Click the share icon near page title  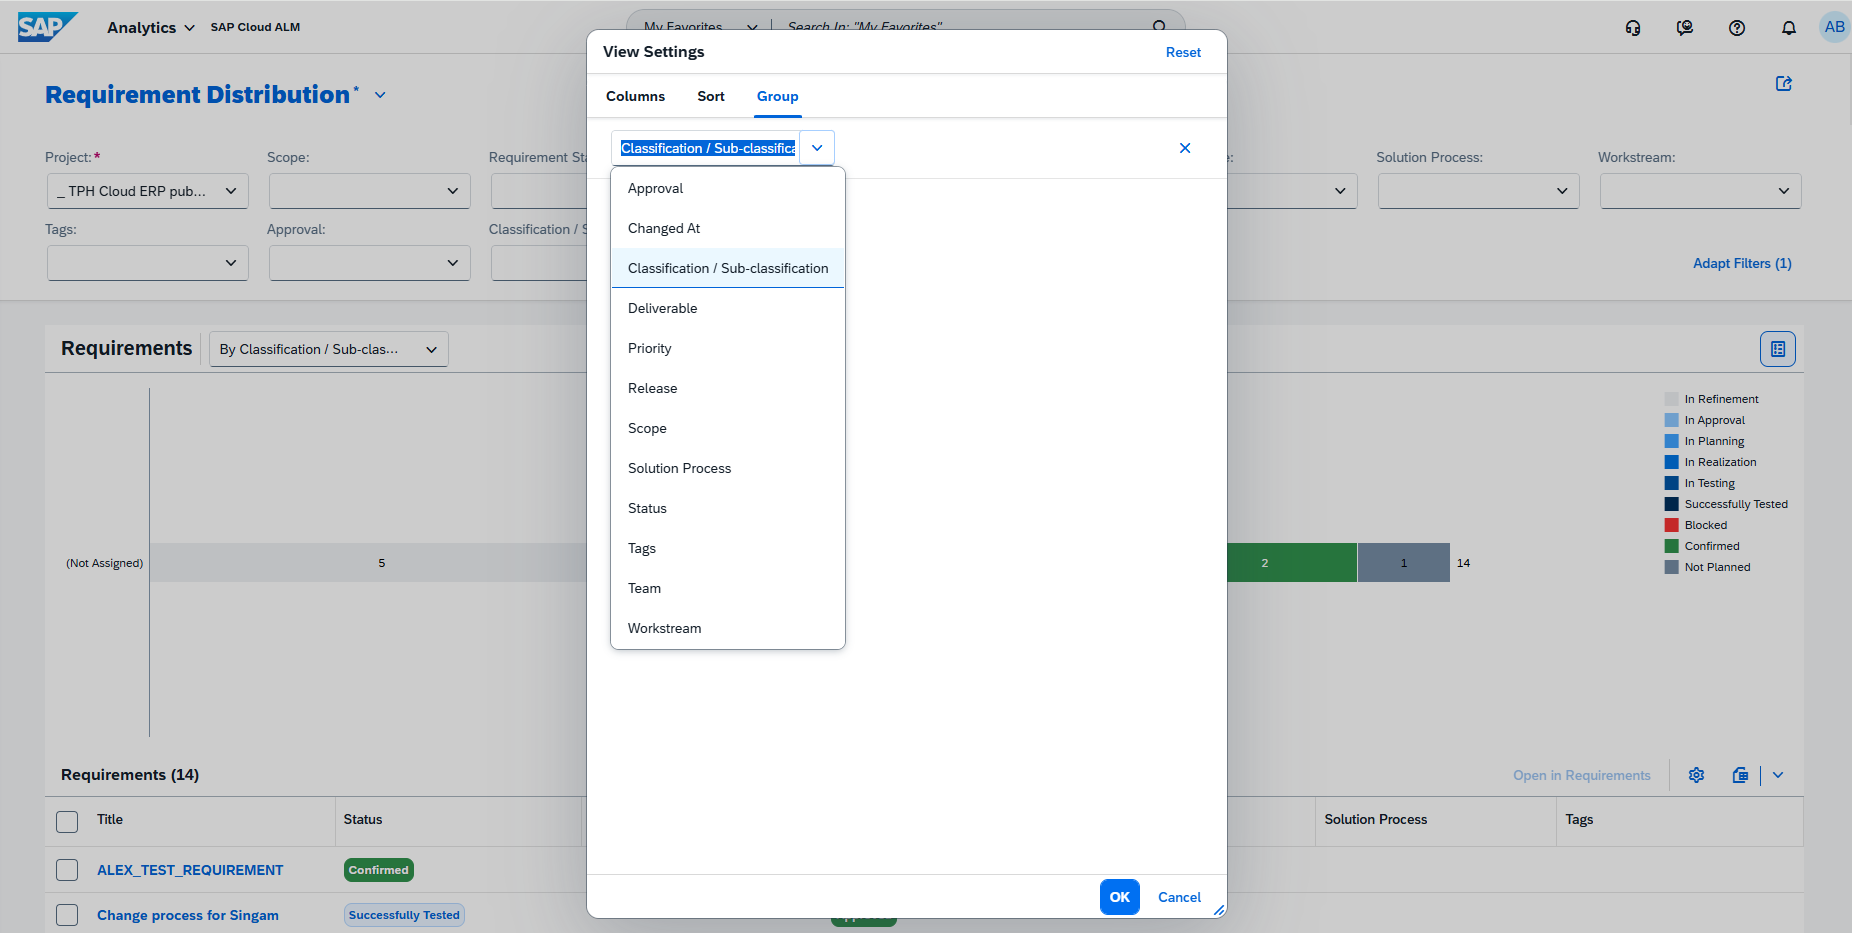[x=1784, y=84]
